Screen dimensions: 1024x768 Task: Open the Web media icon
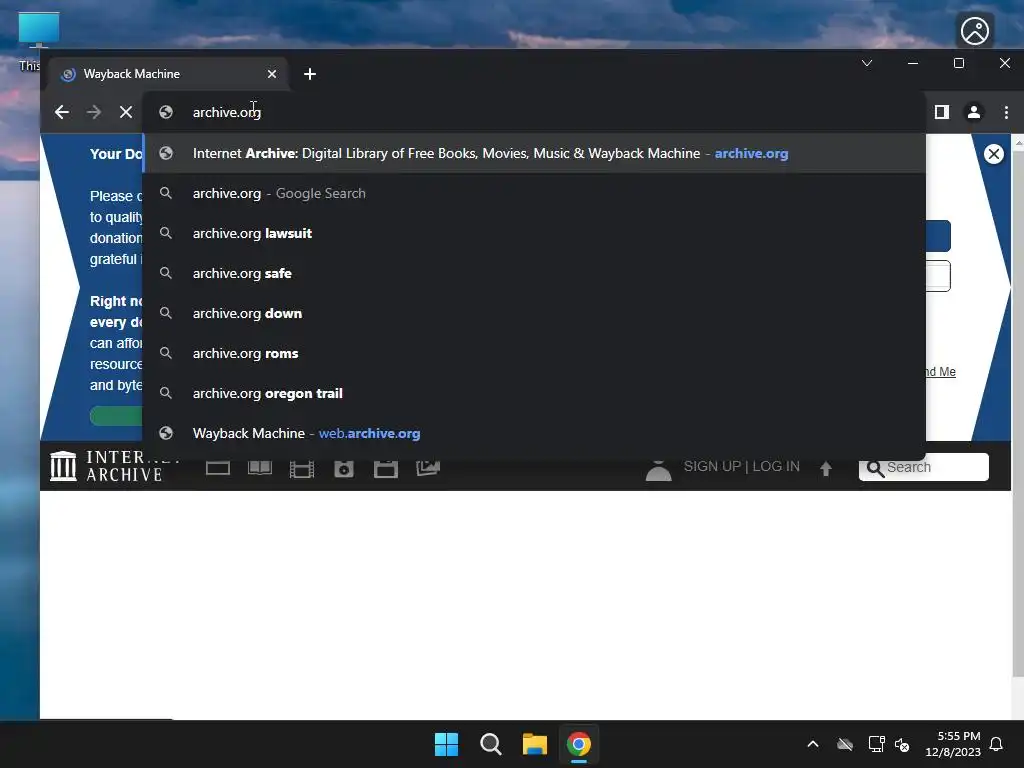[217, 468]
